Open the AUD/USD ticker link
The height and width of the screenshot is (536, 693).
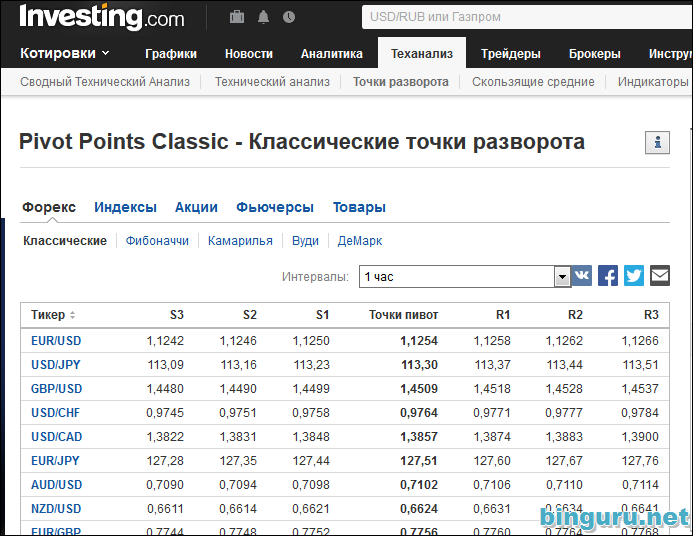(x=57, y=485)
